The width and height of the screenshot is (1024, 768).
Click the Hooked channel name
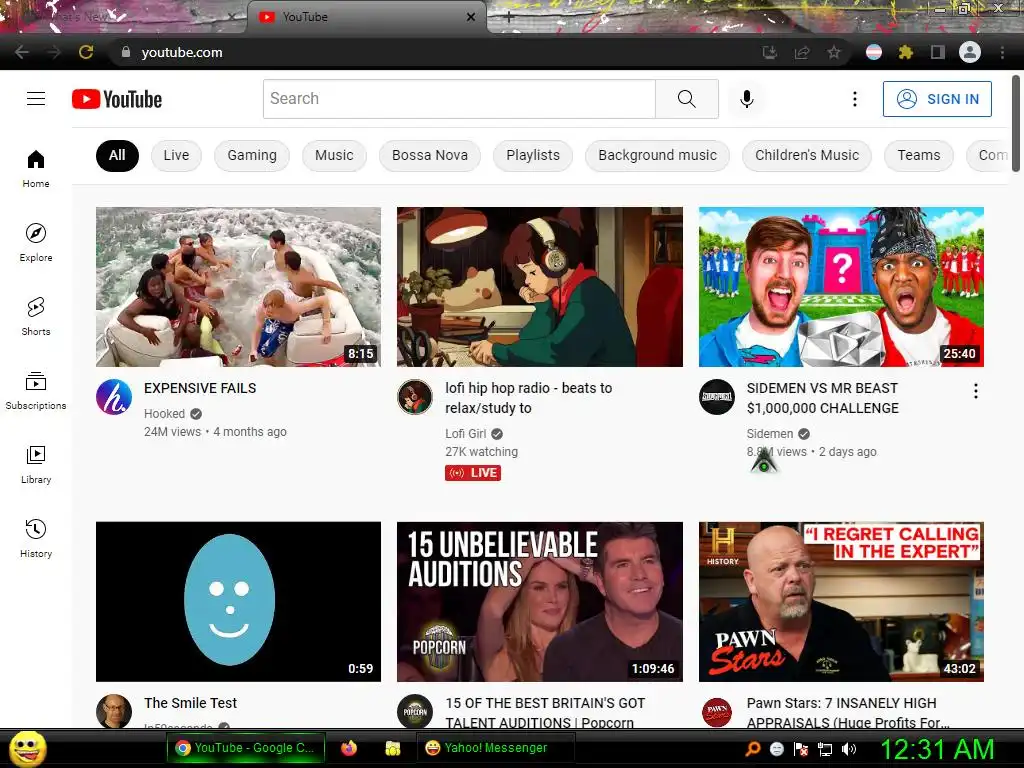tap(165, 413)
